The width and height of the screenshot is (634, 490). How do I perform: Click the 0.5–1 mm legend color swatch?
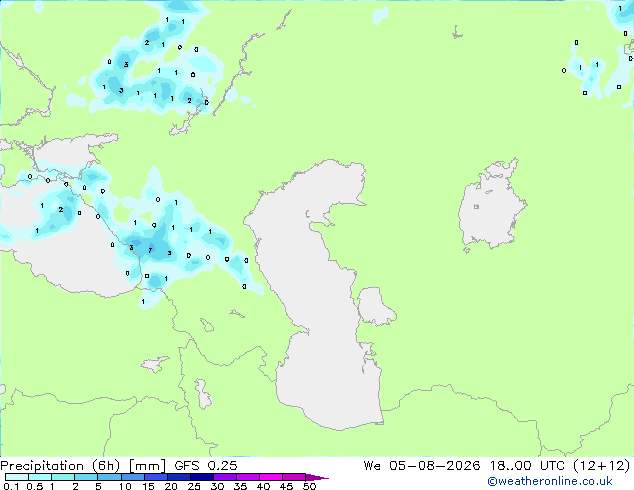[40, 477]
